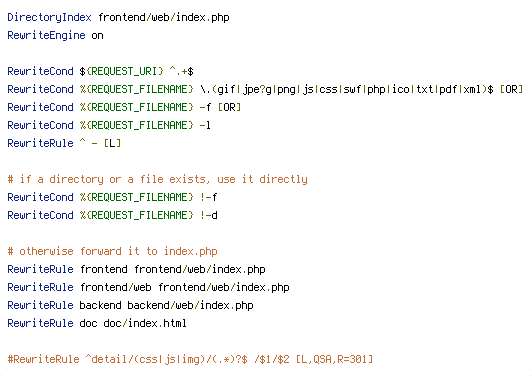Click the DirectoryIndex directive keyword
This screenshot has width=532, height=376.
[x=50, y=17]
